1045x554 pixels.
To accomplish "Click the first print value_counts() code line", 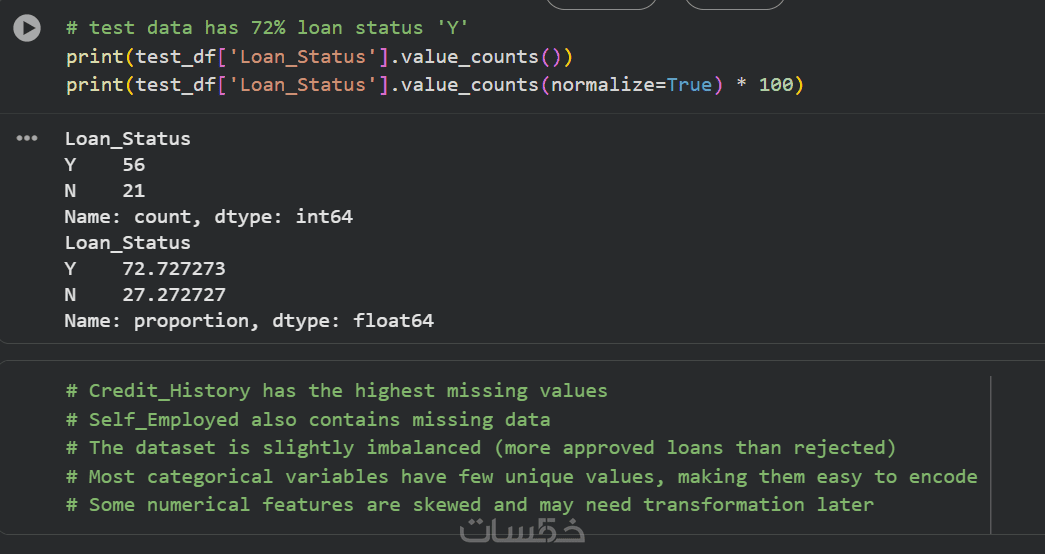I will (x=319, y=57).
